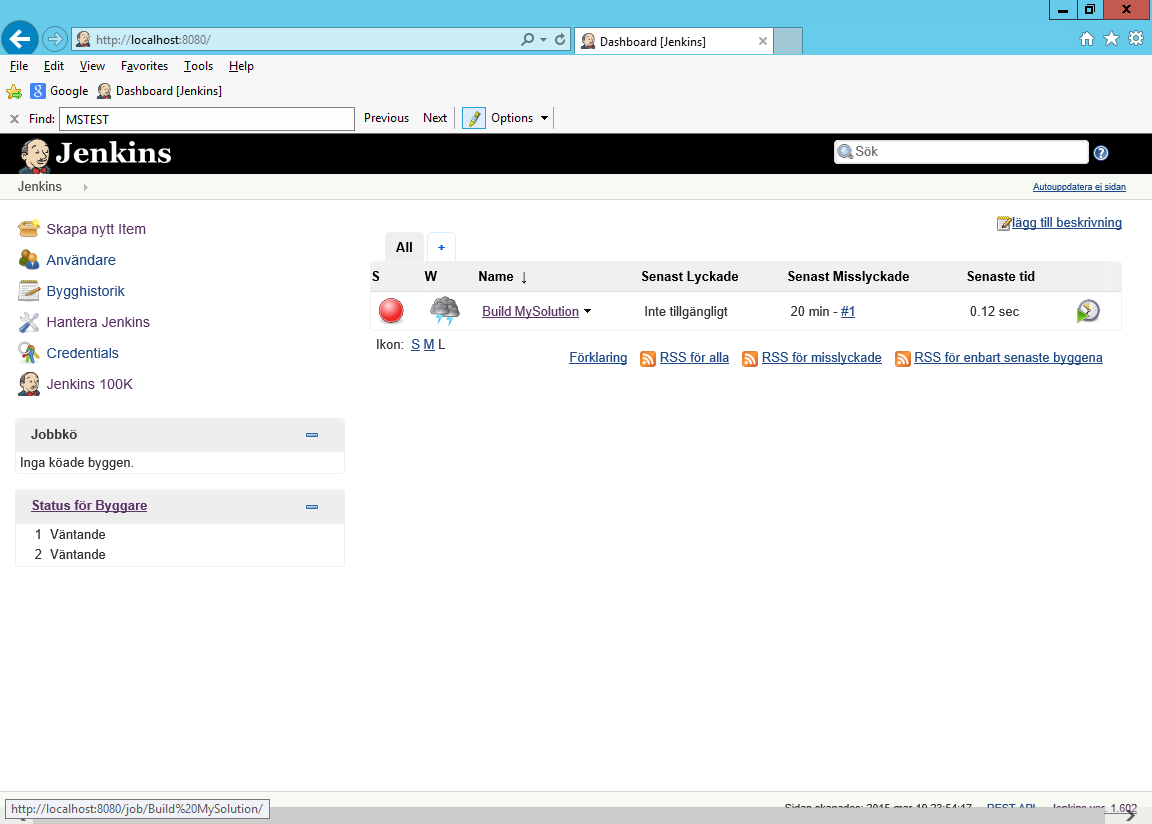This screenshot has width=1152, height=824.
Task: Click the browser Back arrow button
Action: 20,38
